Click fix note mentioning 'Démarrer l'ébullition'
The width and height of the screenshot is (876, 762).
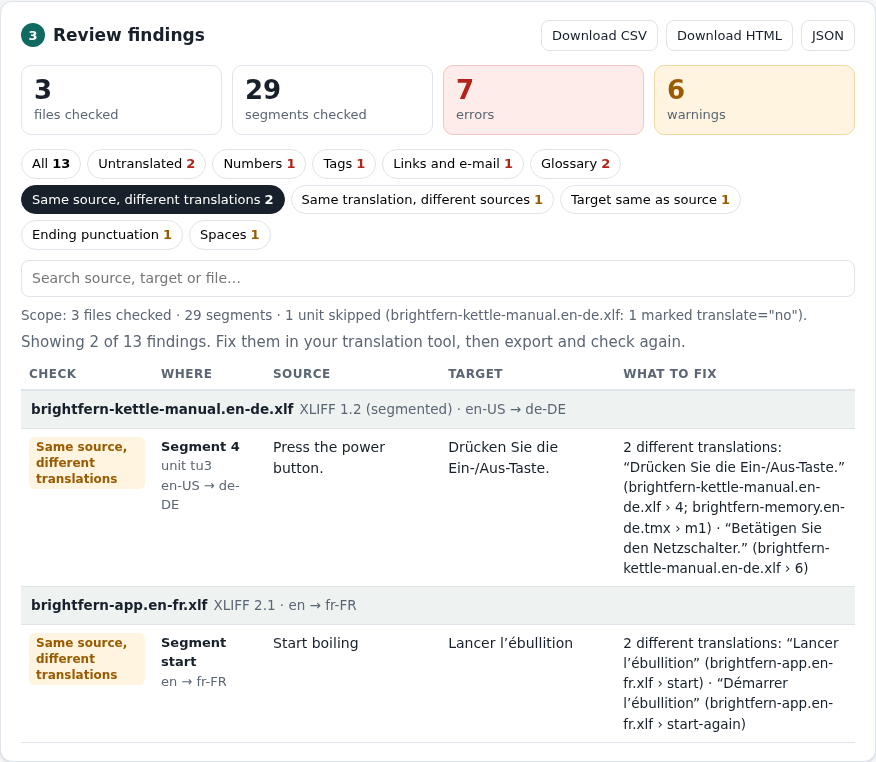pyautogui.click(x=731, y=683)
